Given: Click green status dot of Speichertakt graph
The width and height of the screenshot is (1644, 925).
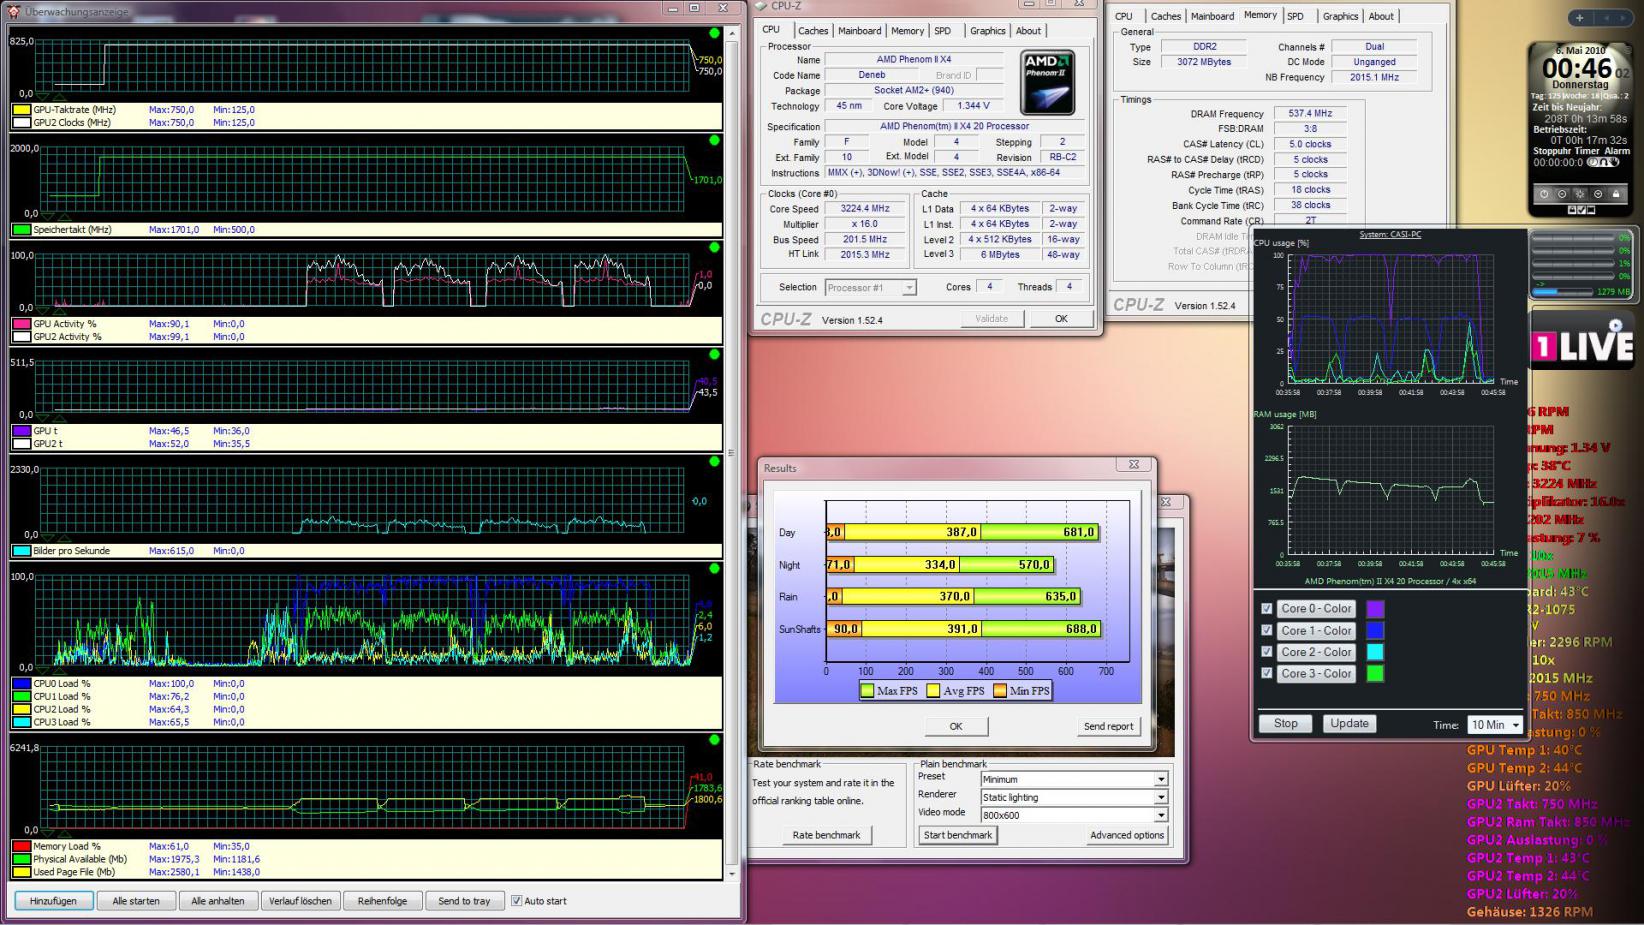Looking at the screenshot, I should 714,140.
